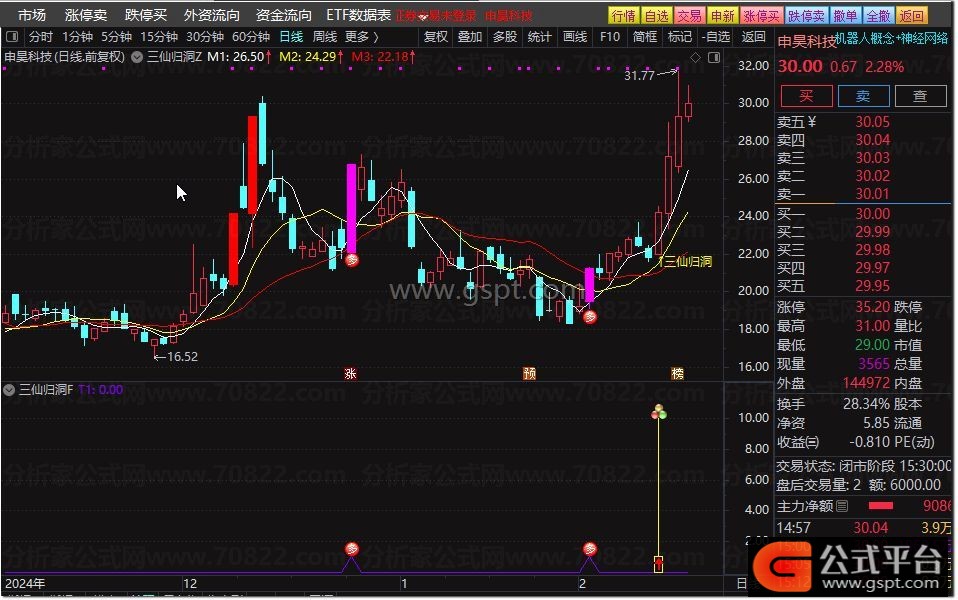
Task: Click the 全撤 cancel-all button
Action: pos(878,15)
